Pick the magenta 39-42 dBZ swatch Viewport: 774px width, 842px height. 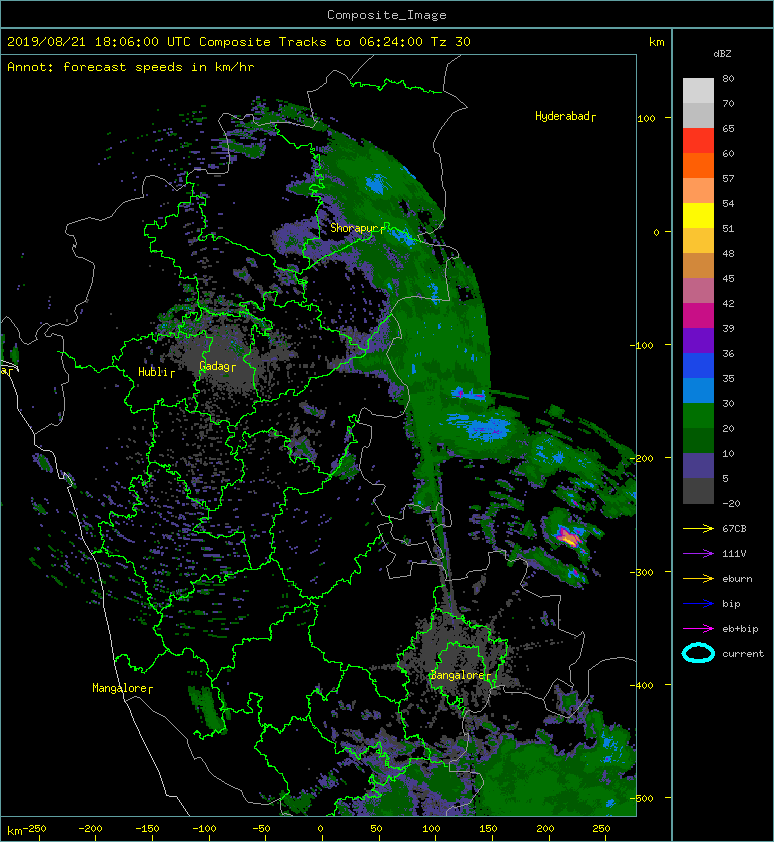point(698,316)
